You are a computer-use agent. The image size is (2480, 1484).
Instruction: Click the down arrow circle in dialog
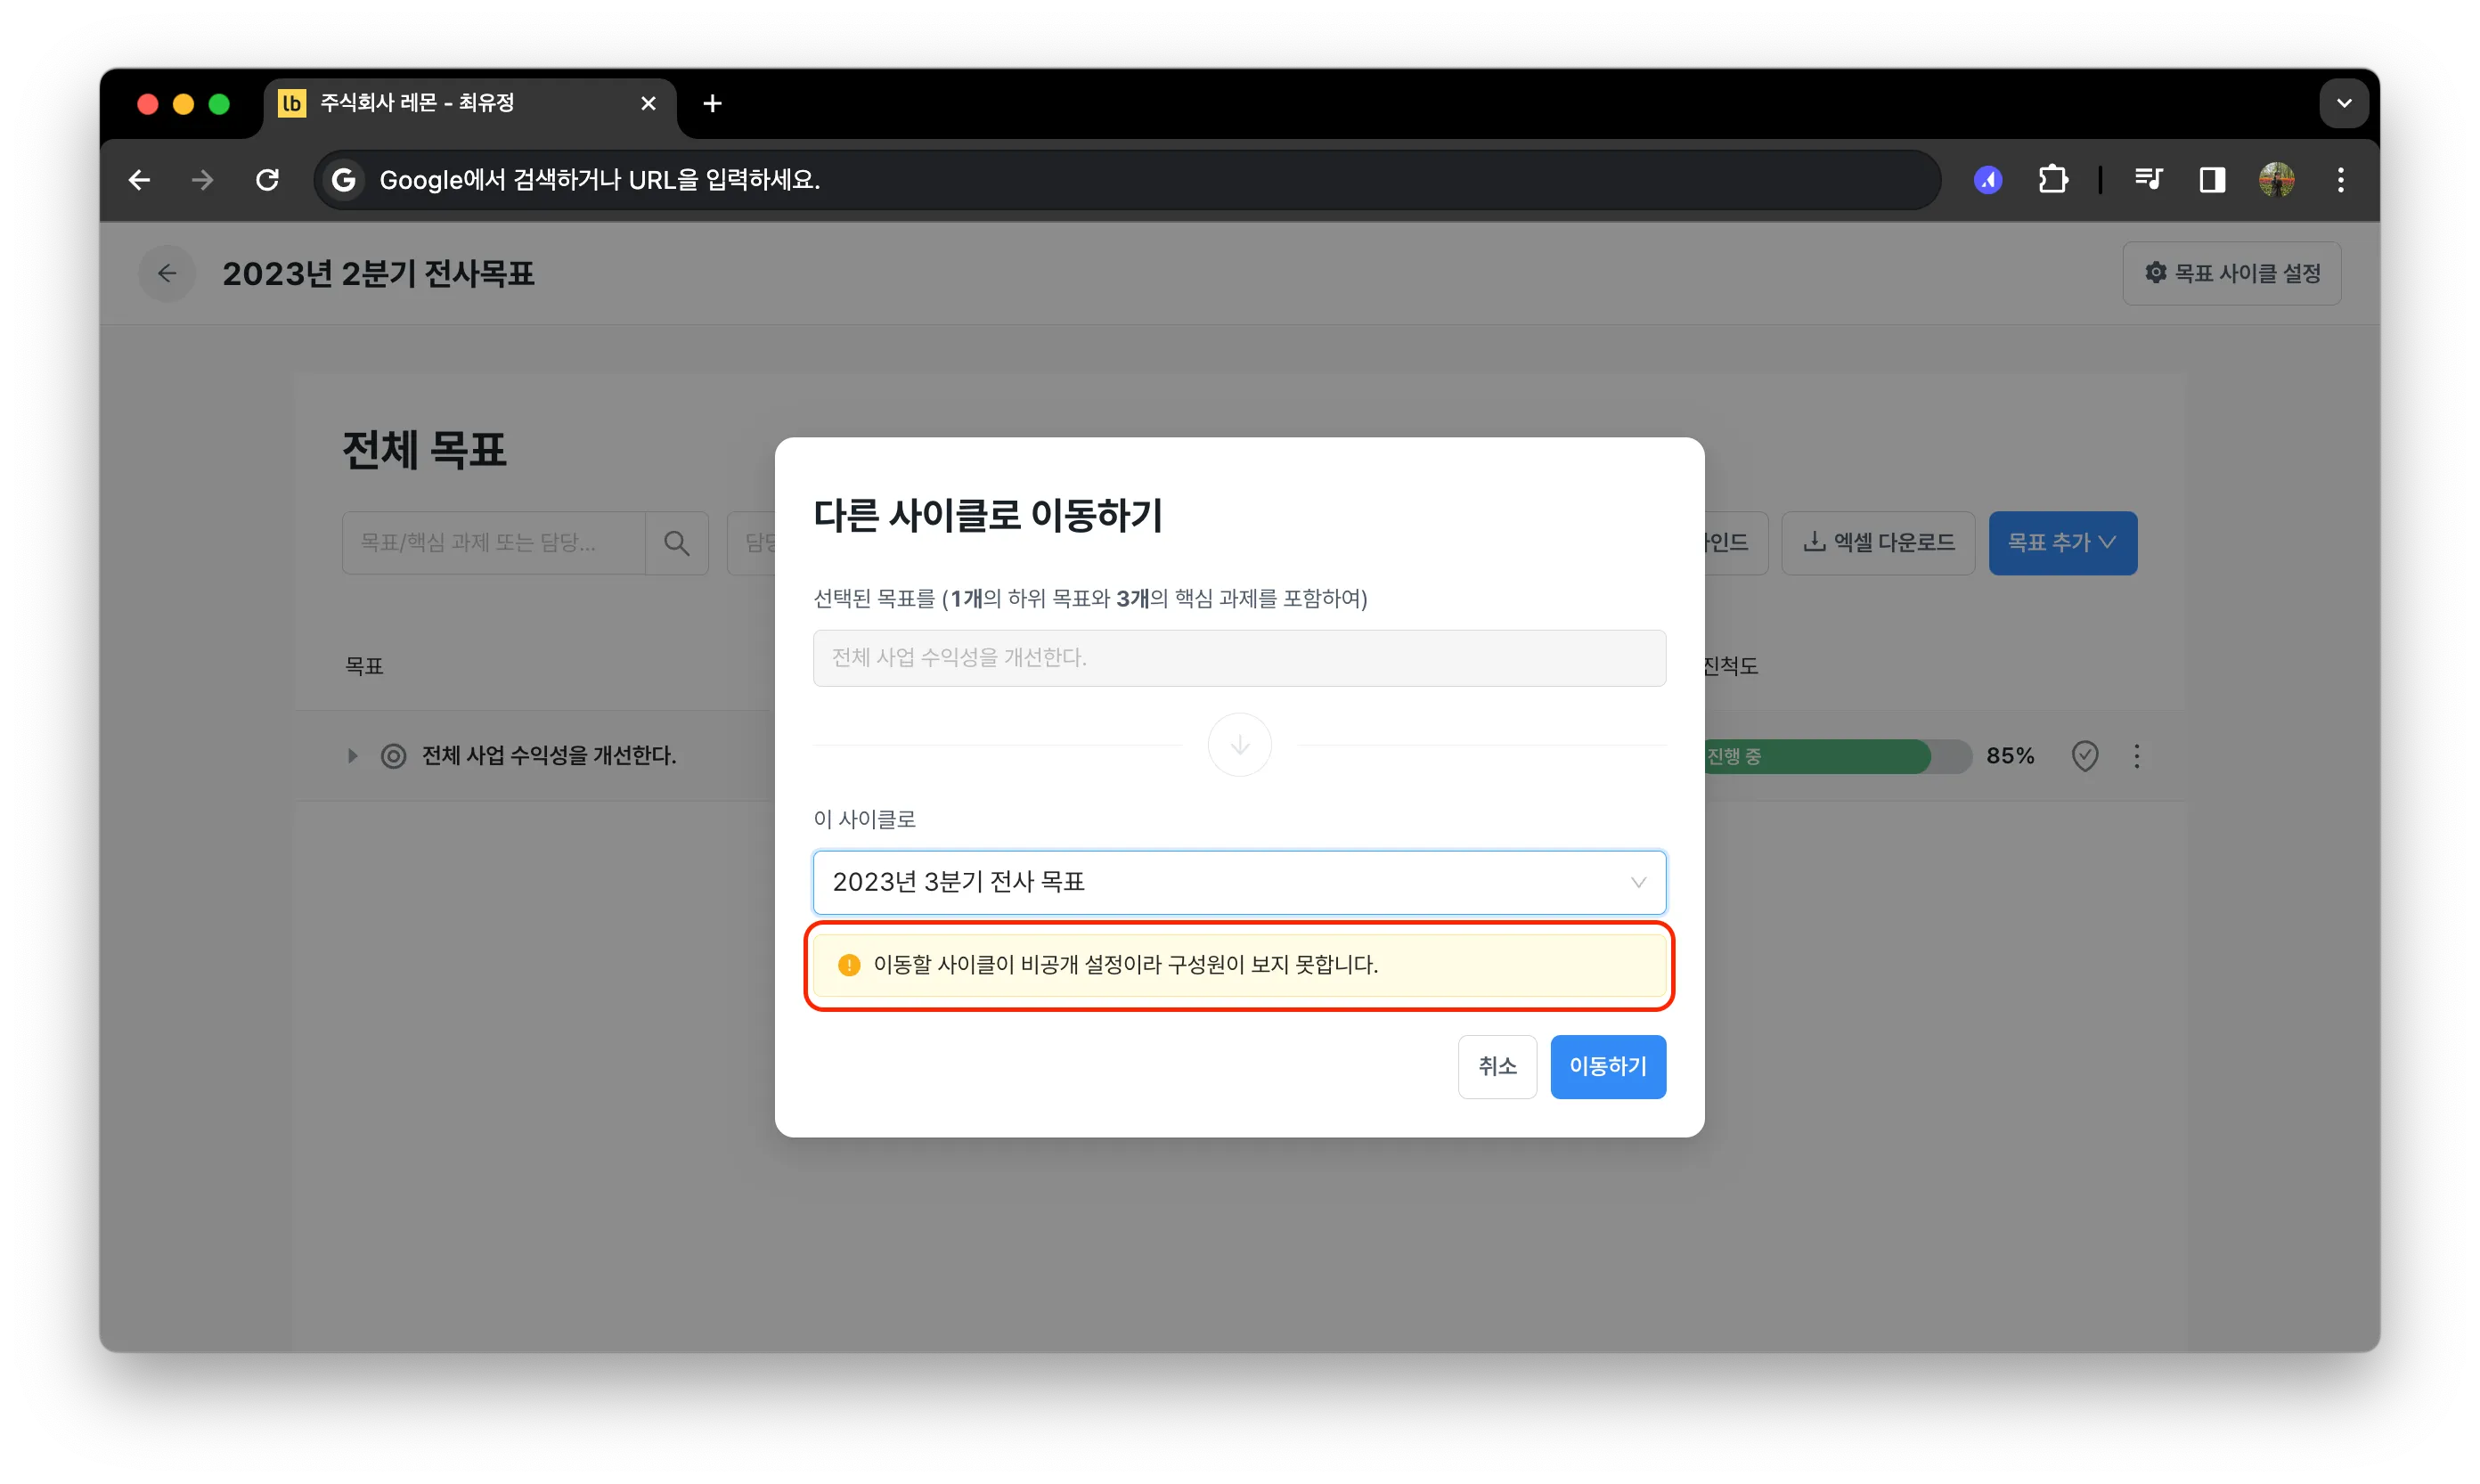(x=1239, y=745)
